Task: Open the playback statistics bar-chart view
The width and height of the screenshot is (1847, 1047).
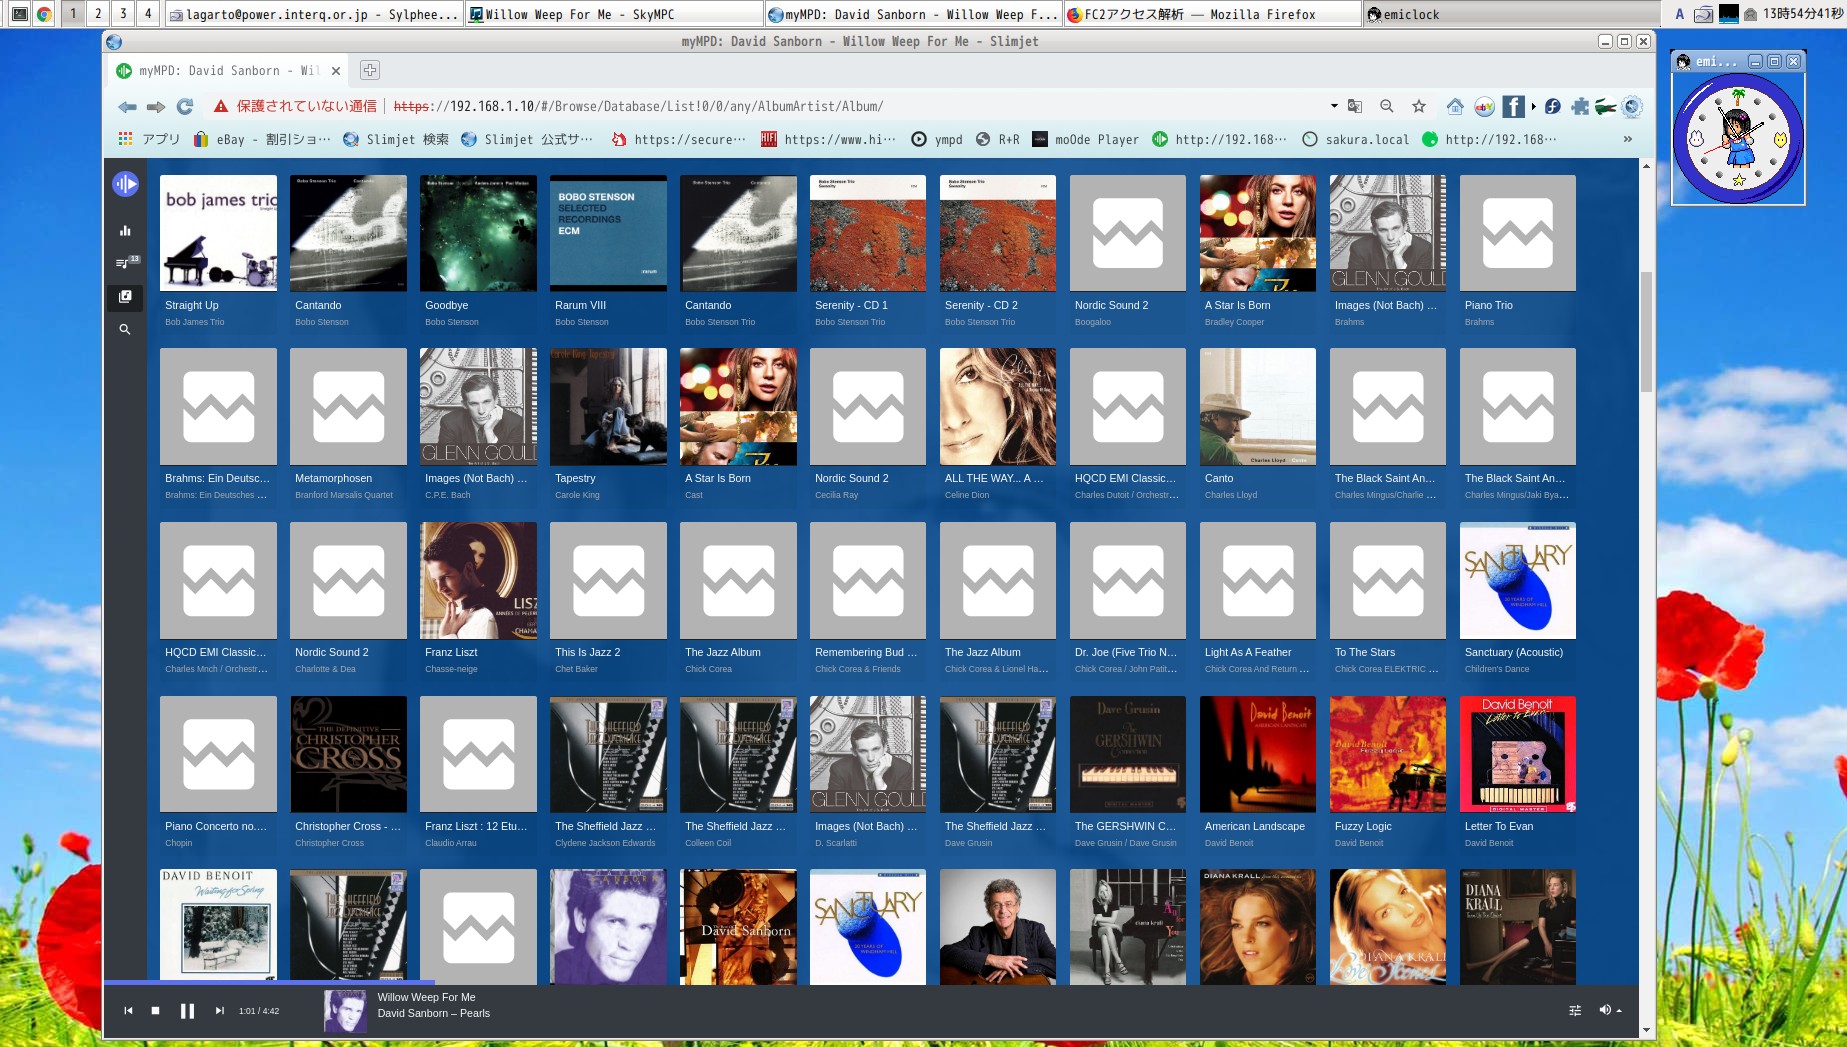Action: coord(125,231)
